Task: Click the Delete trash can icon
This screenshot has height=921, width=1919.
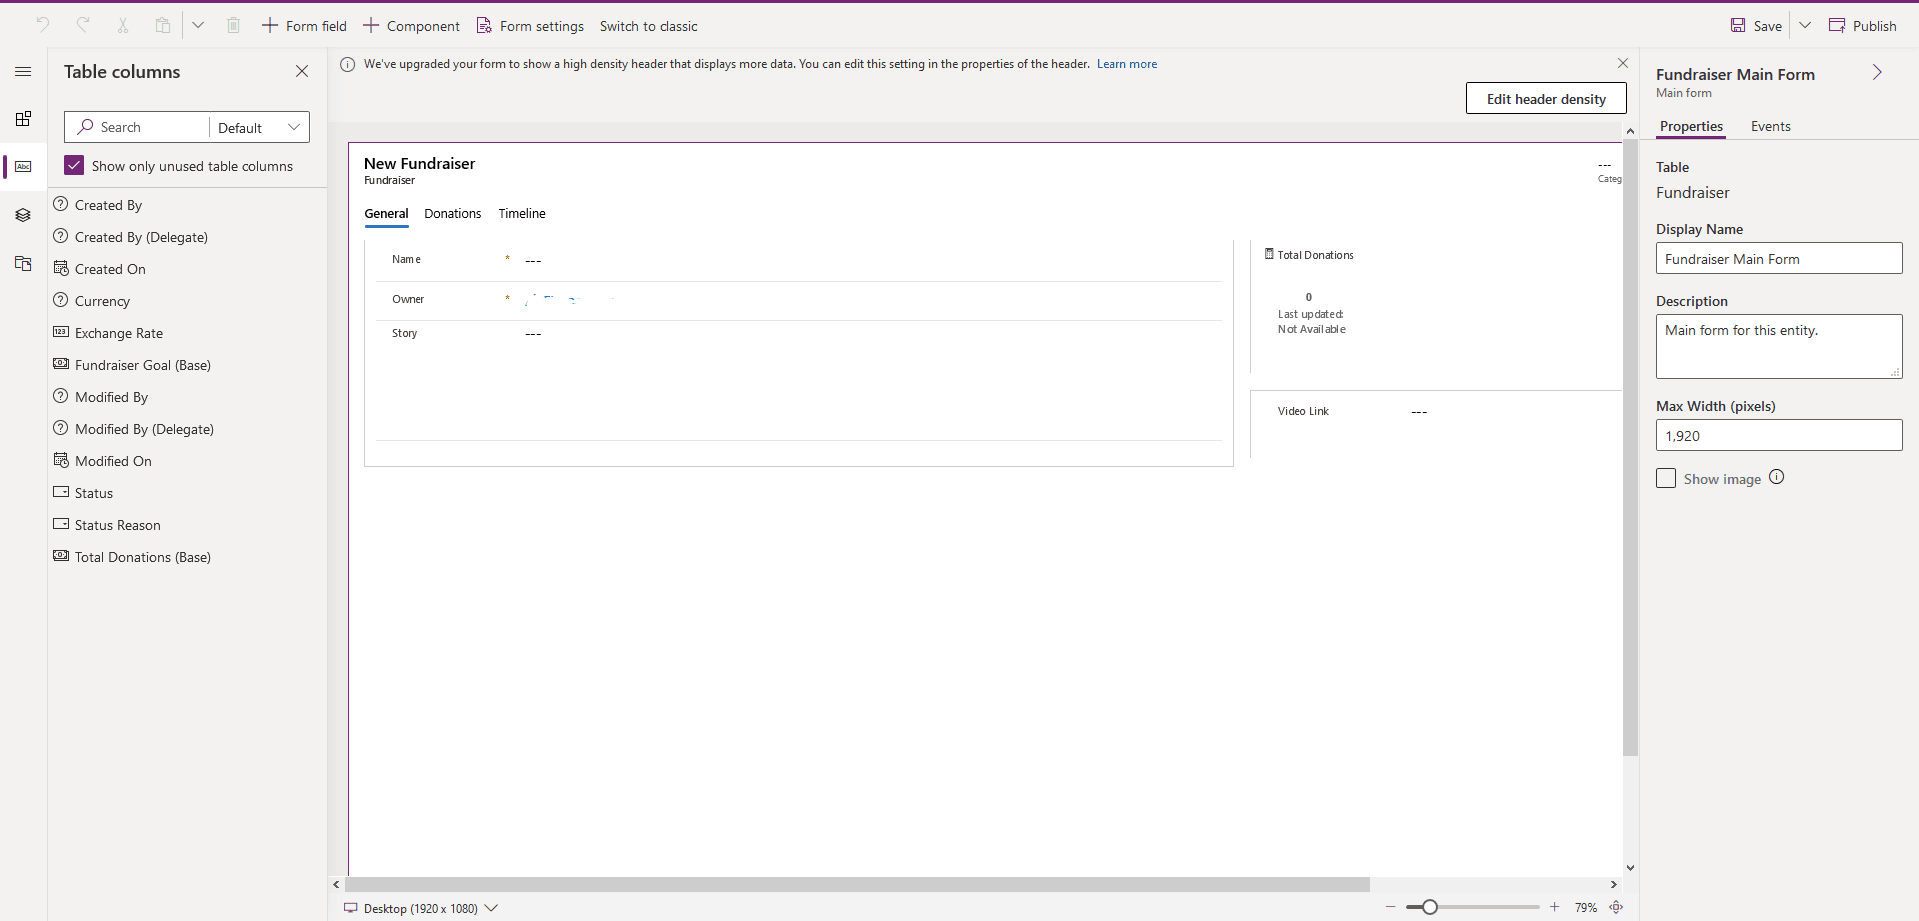Action: point(233,25)
